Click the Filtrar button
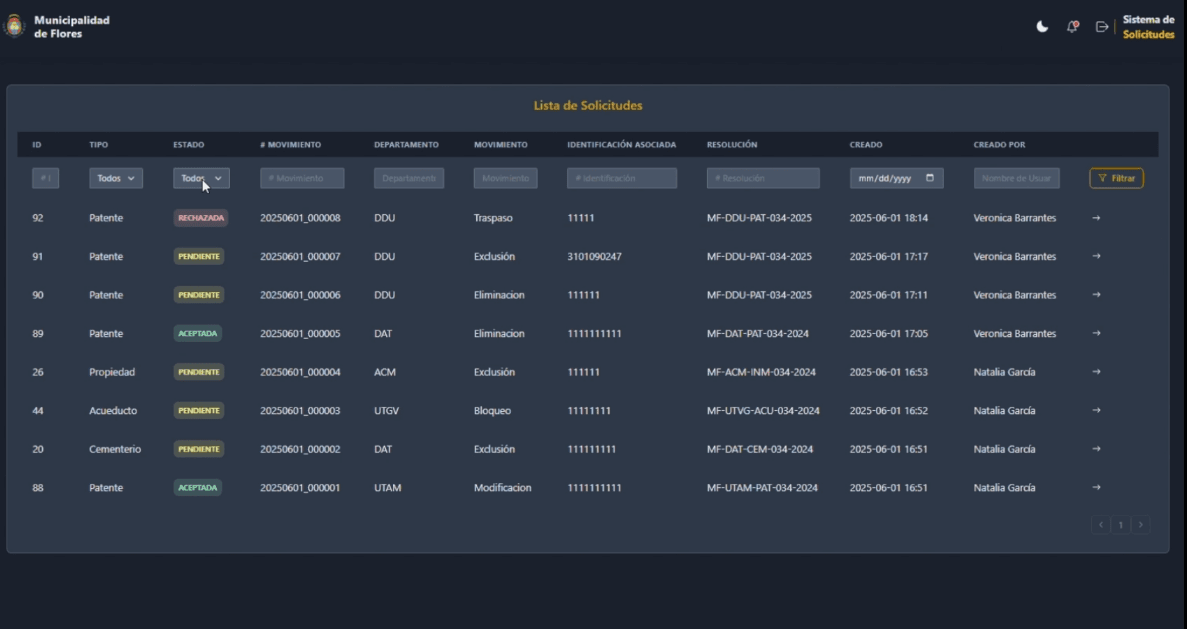This screenshot has width=1187, height=629. click(x=1117, y=178)
